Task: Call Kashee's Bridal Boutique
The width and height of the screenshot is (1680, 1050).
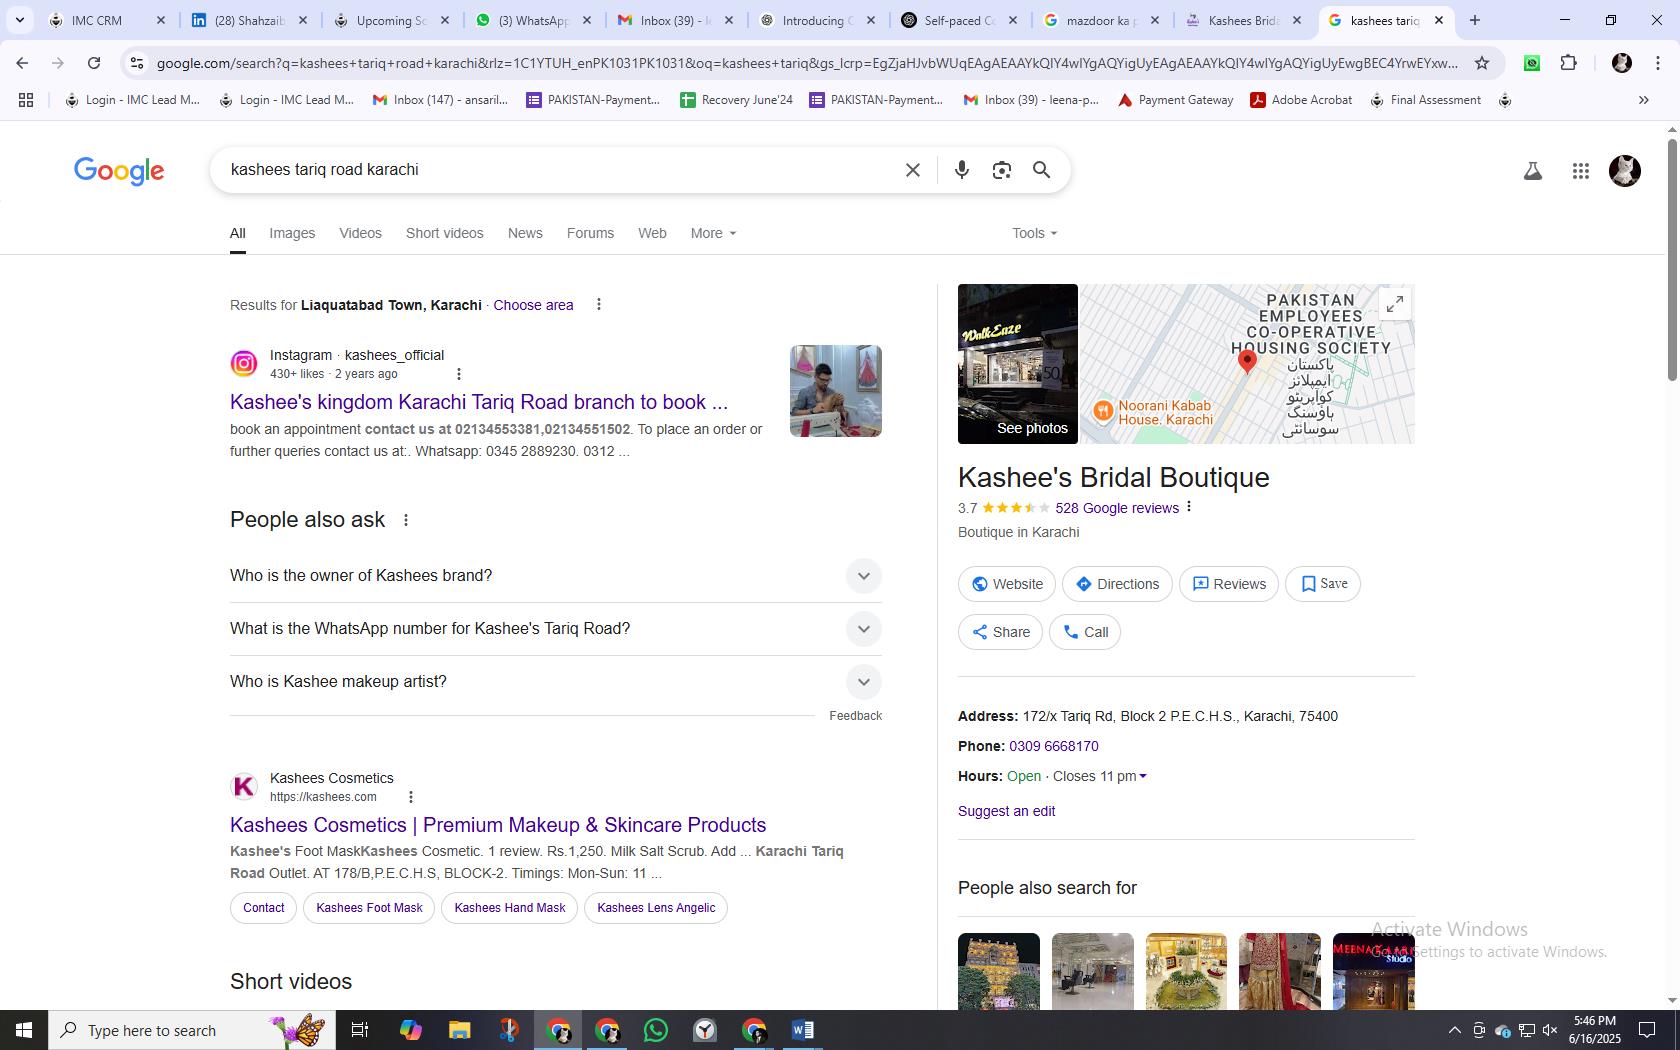Action: pos(1085,632)
